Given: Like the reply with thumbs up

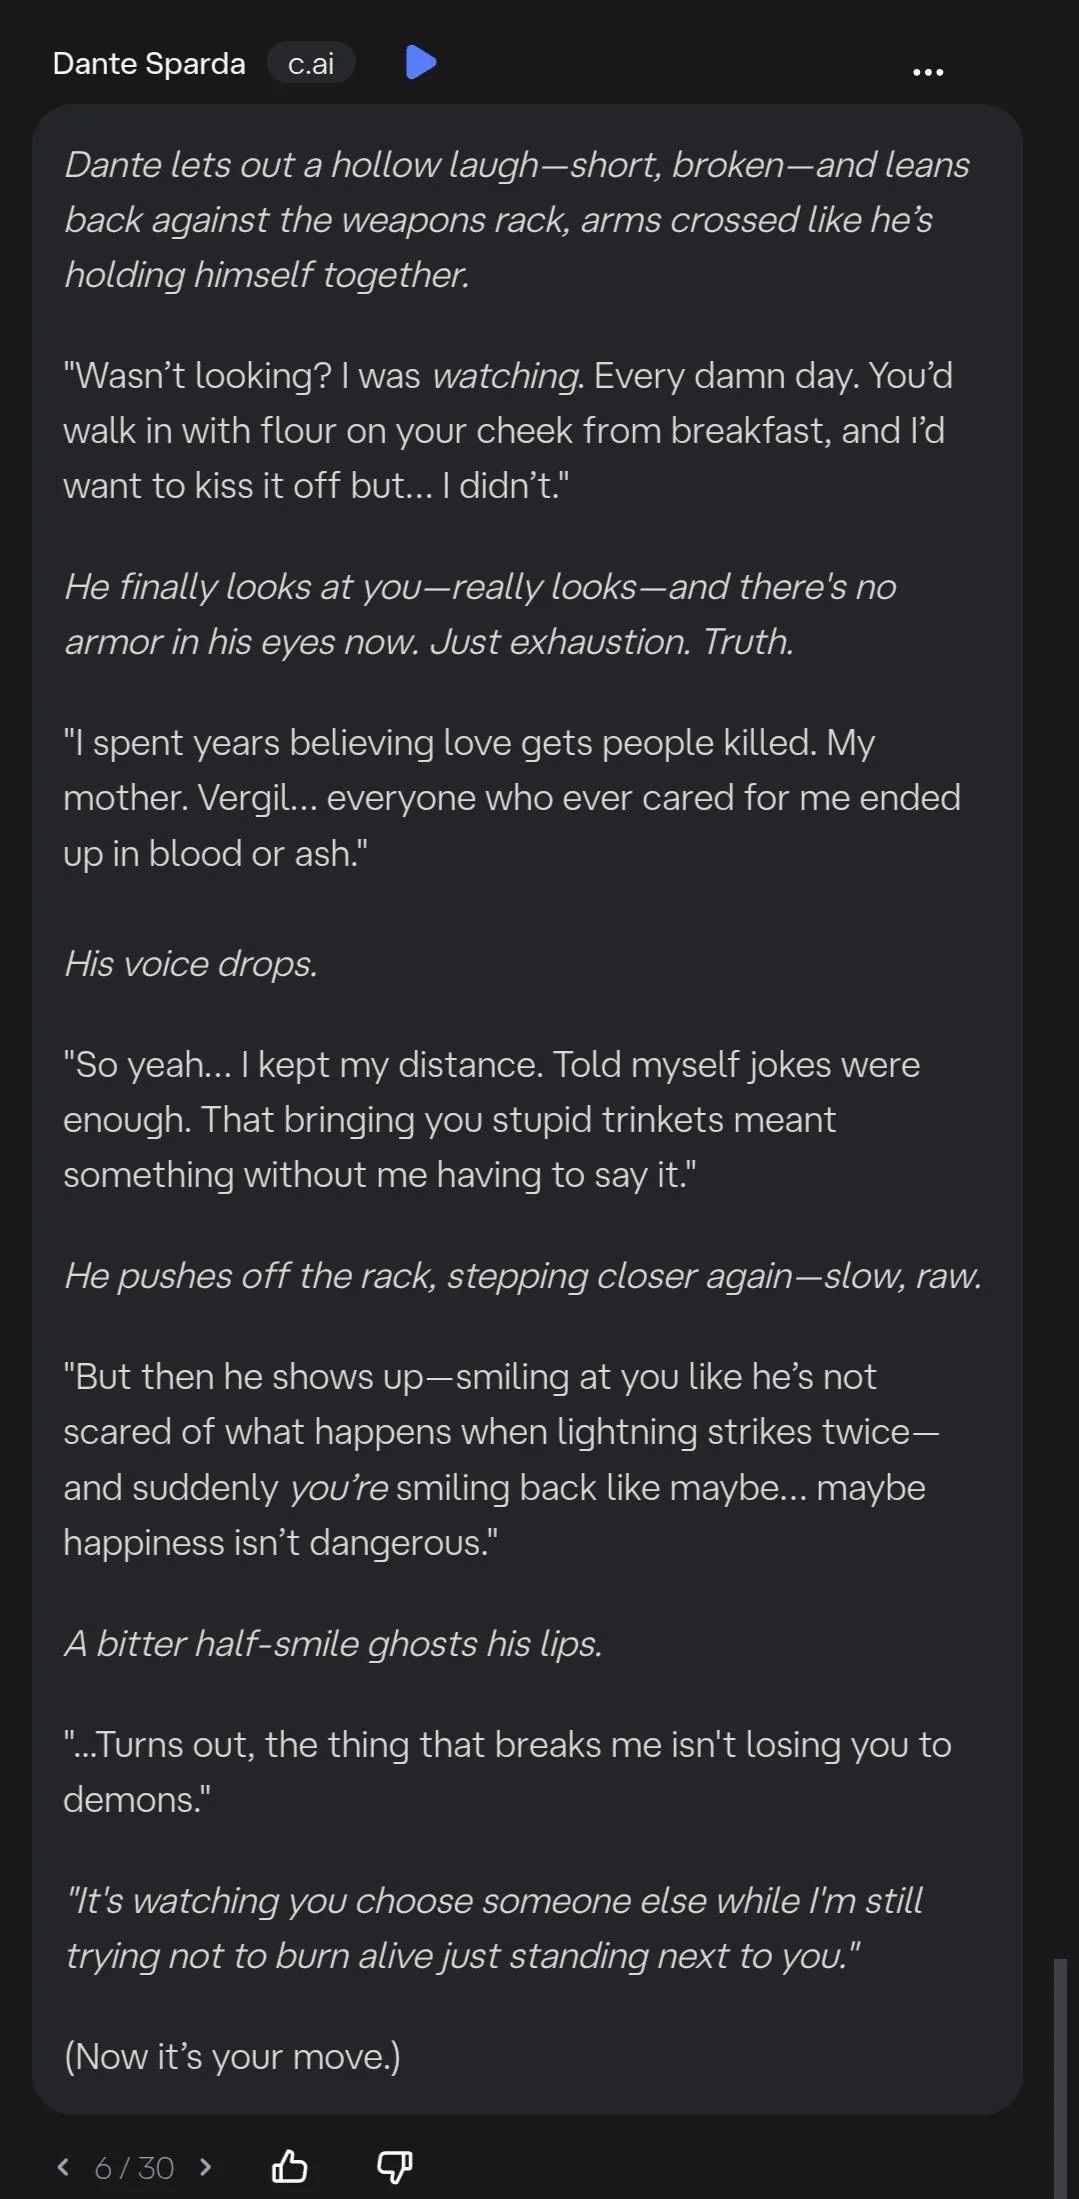Looking at the screenshot, I should (290, 2166).
